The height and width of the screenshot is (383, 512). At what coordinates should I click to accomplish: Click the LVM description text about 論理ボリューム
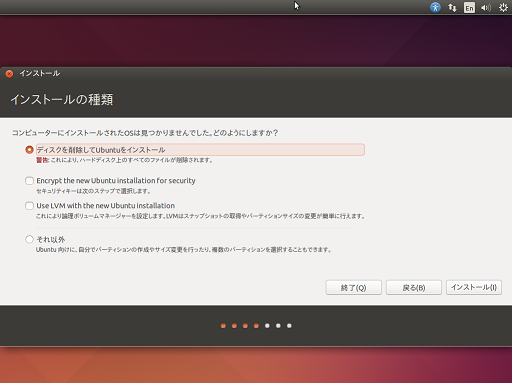coord(200,216)
